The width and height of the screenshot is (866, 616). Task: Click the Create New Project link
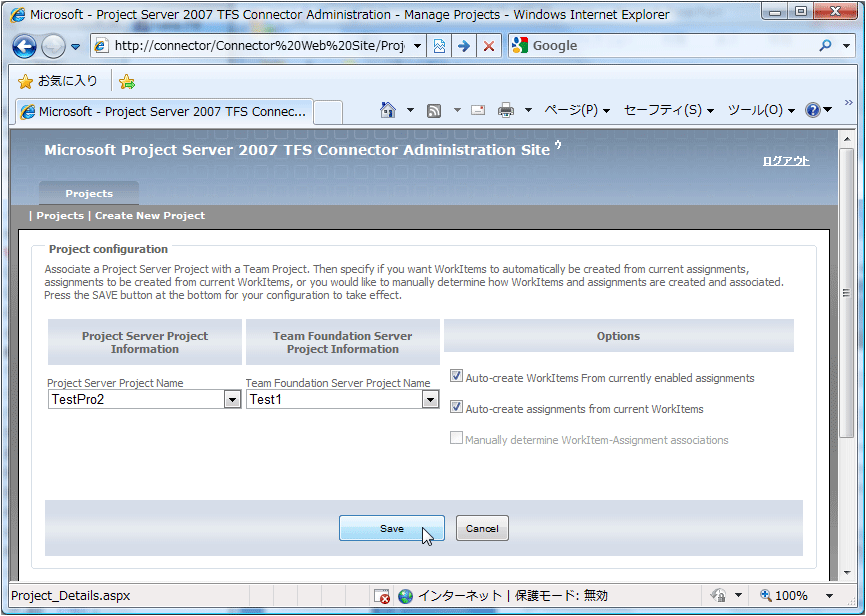[150, 215]
